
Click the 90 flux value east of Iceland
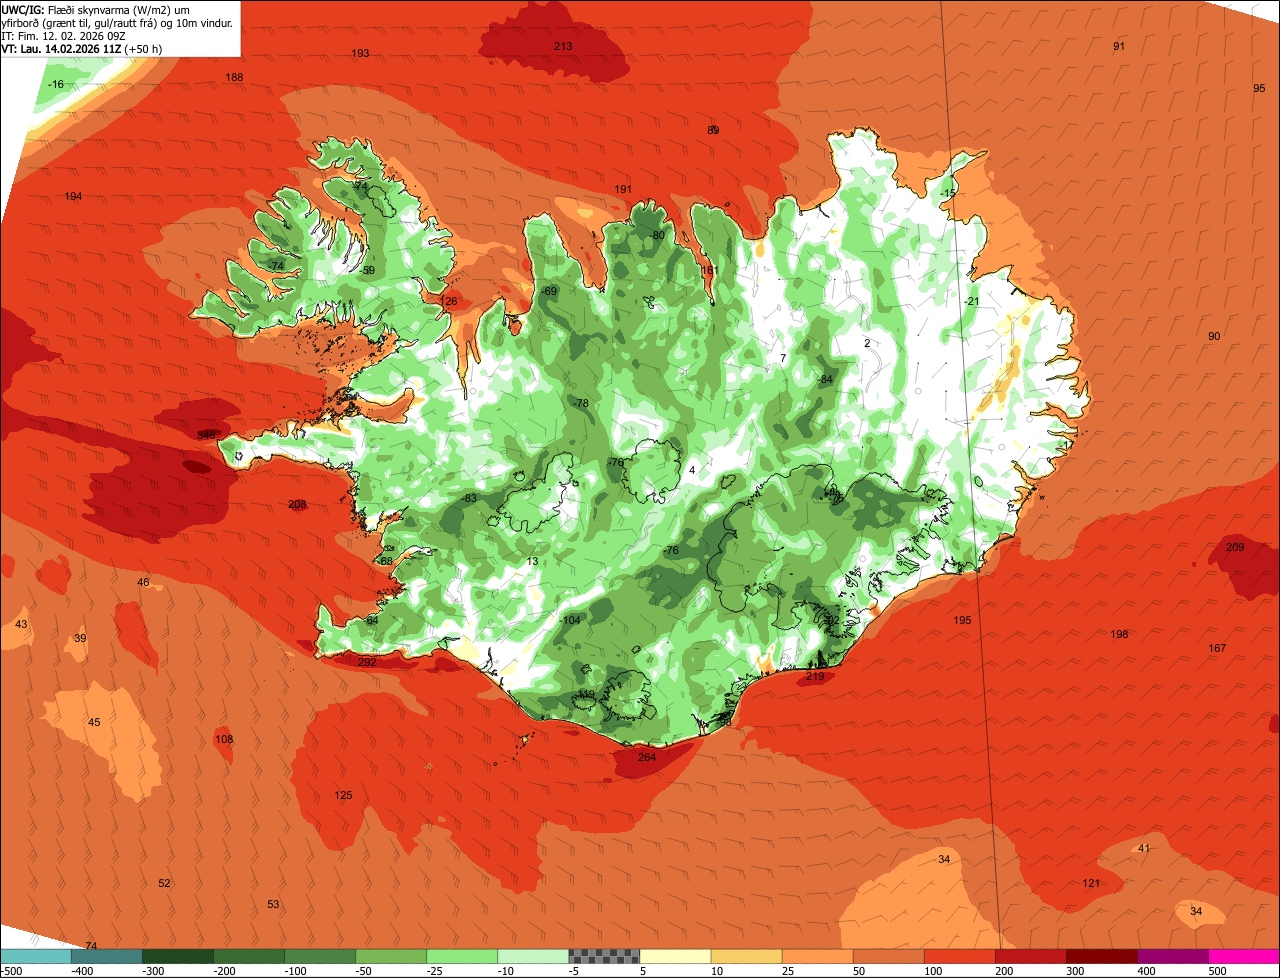pos(1214,336)
